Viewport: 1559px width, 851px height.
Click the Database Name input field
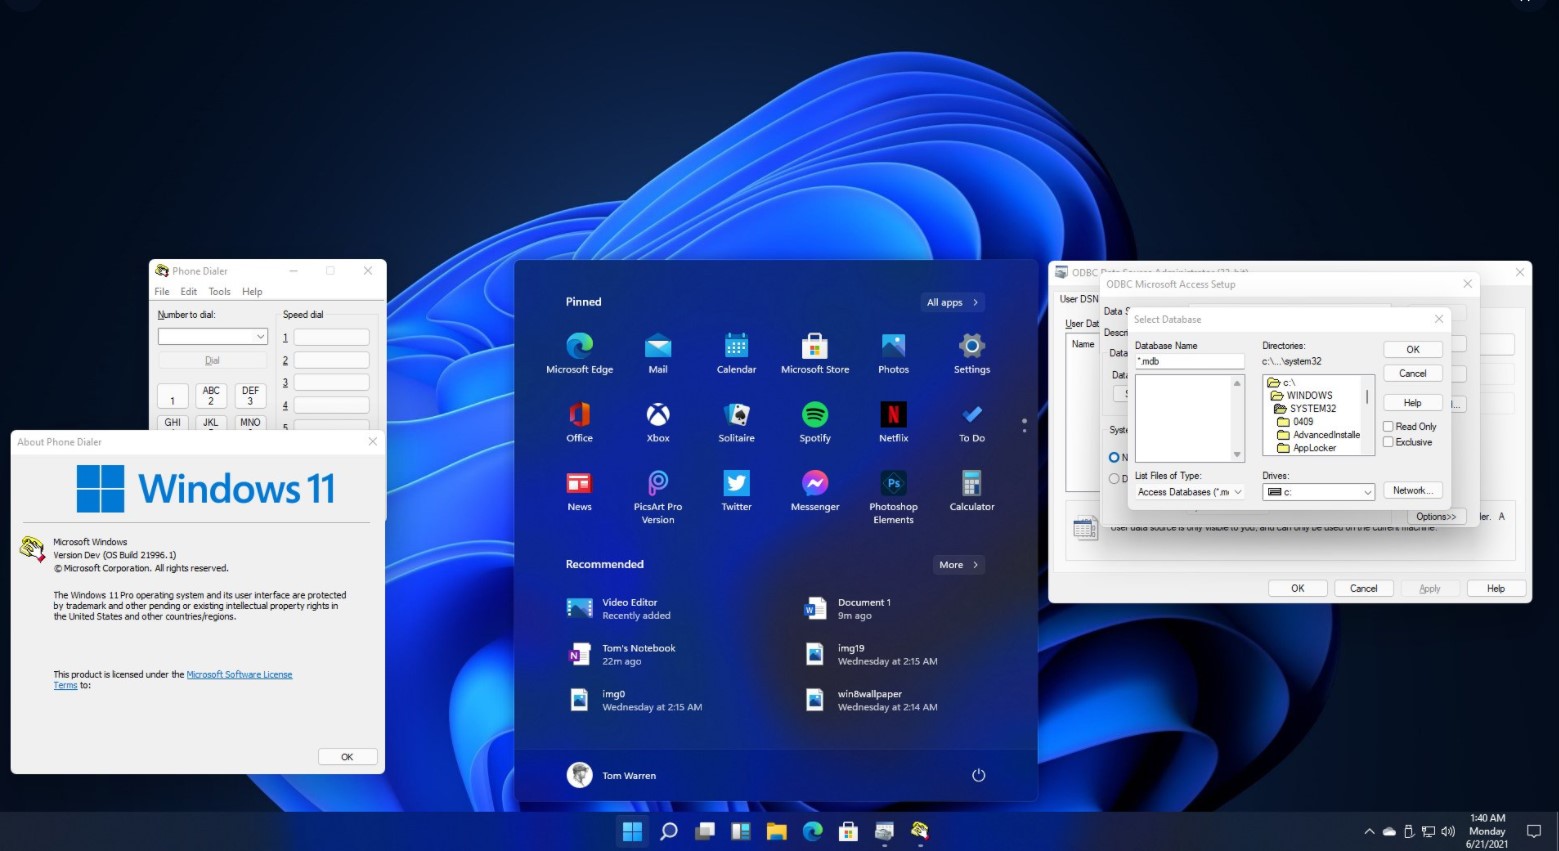(1189, 361)
